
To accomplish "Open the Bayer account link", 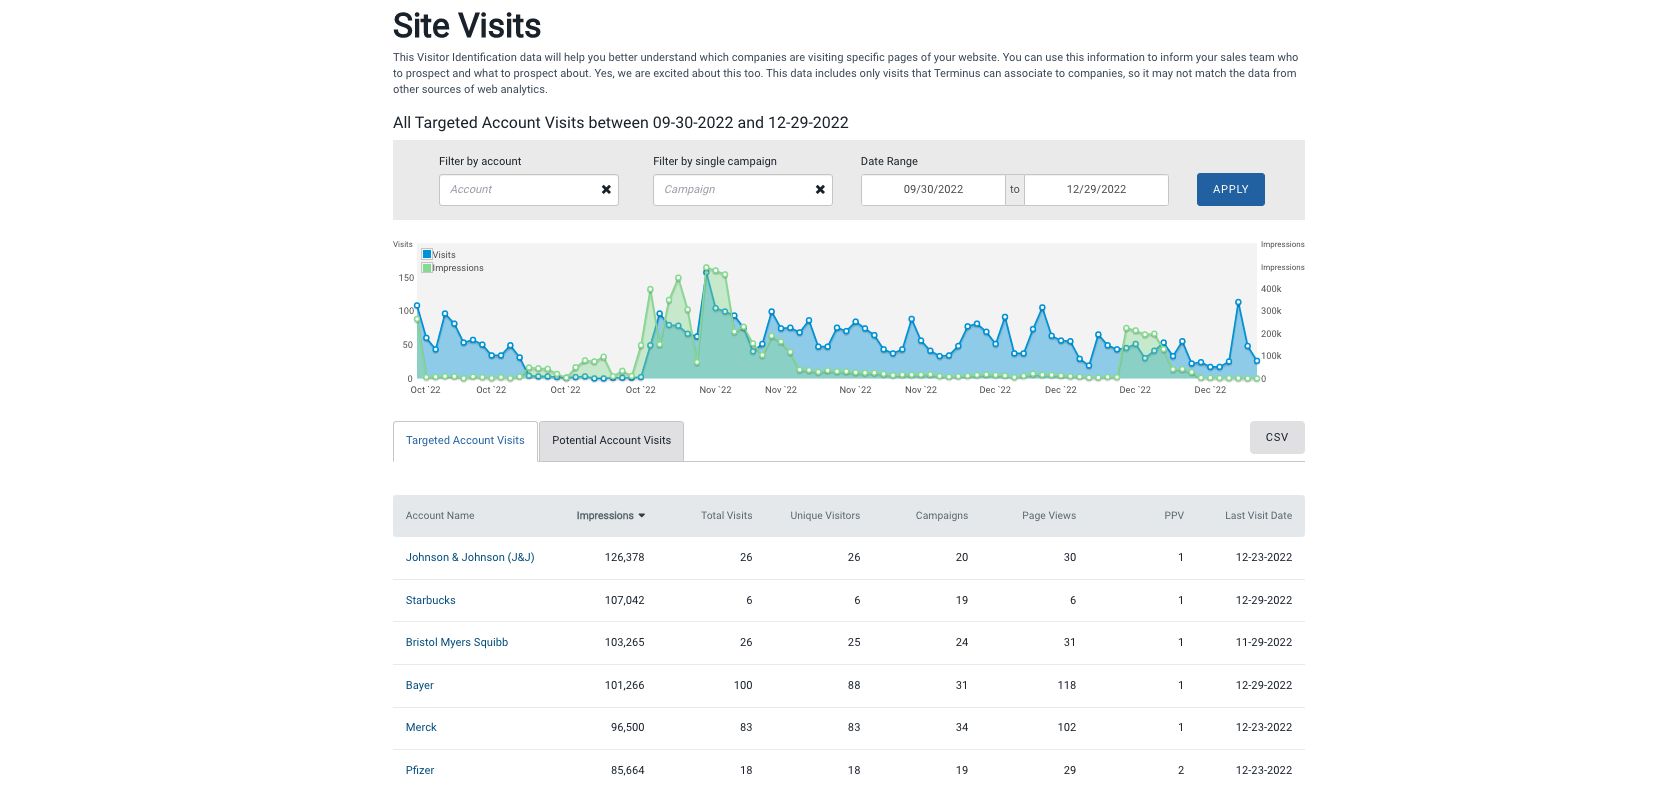I will tap(419, 686).
